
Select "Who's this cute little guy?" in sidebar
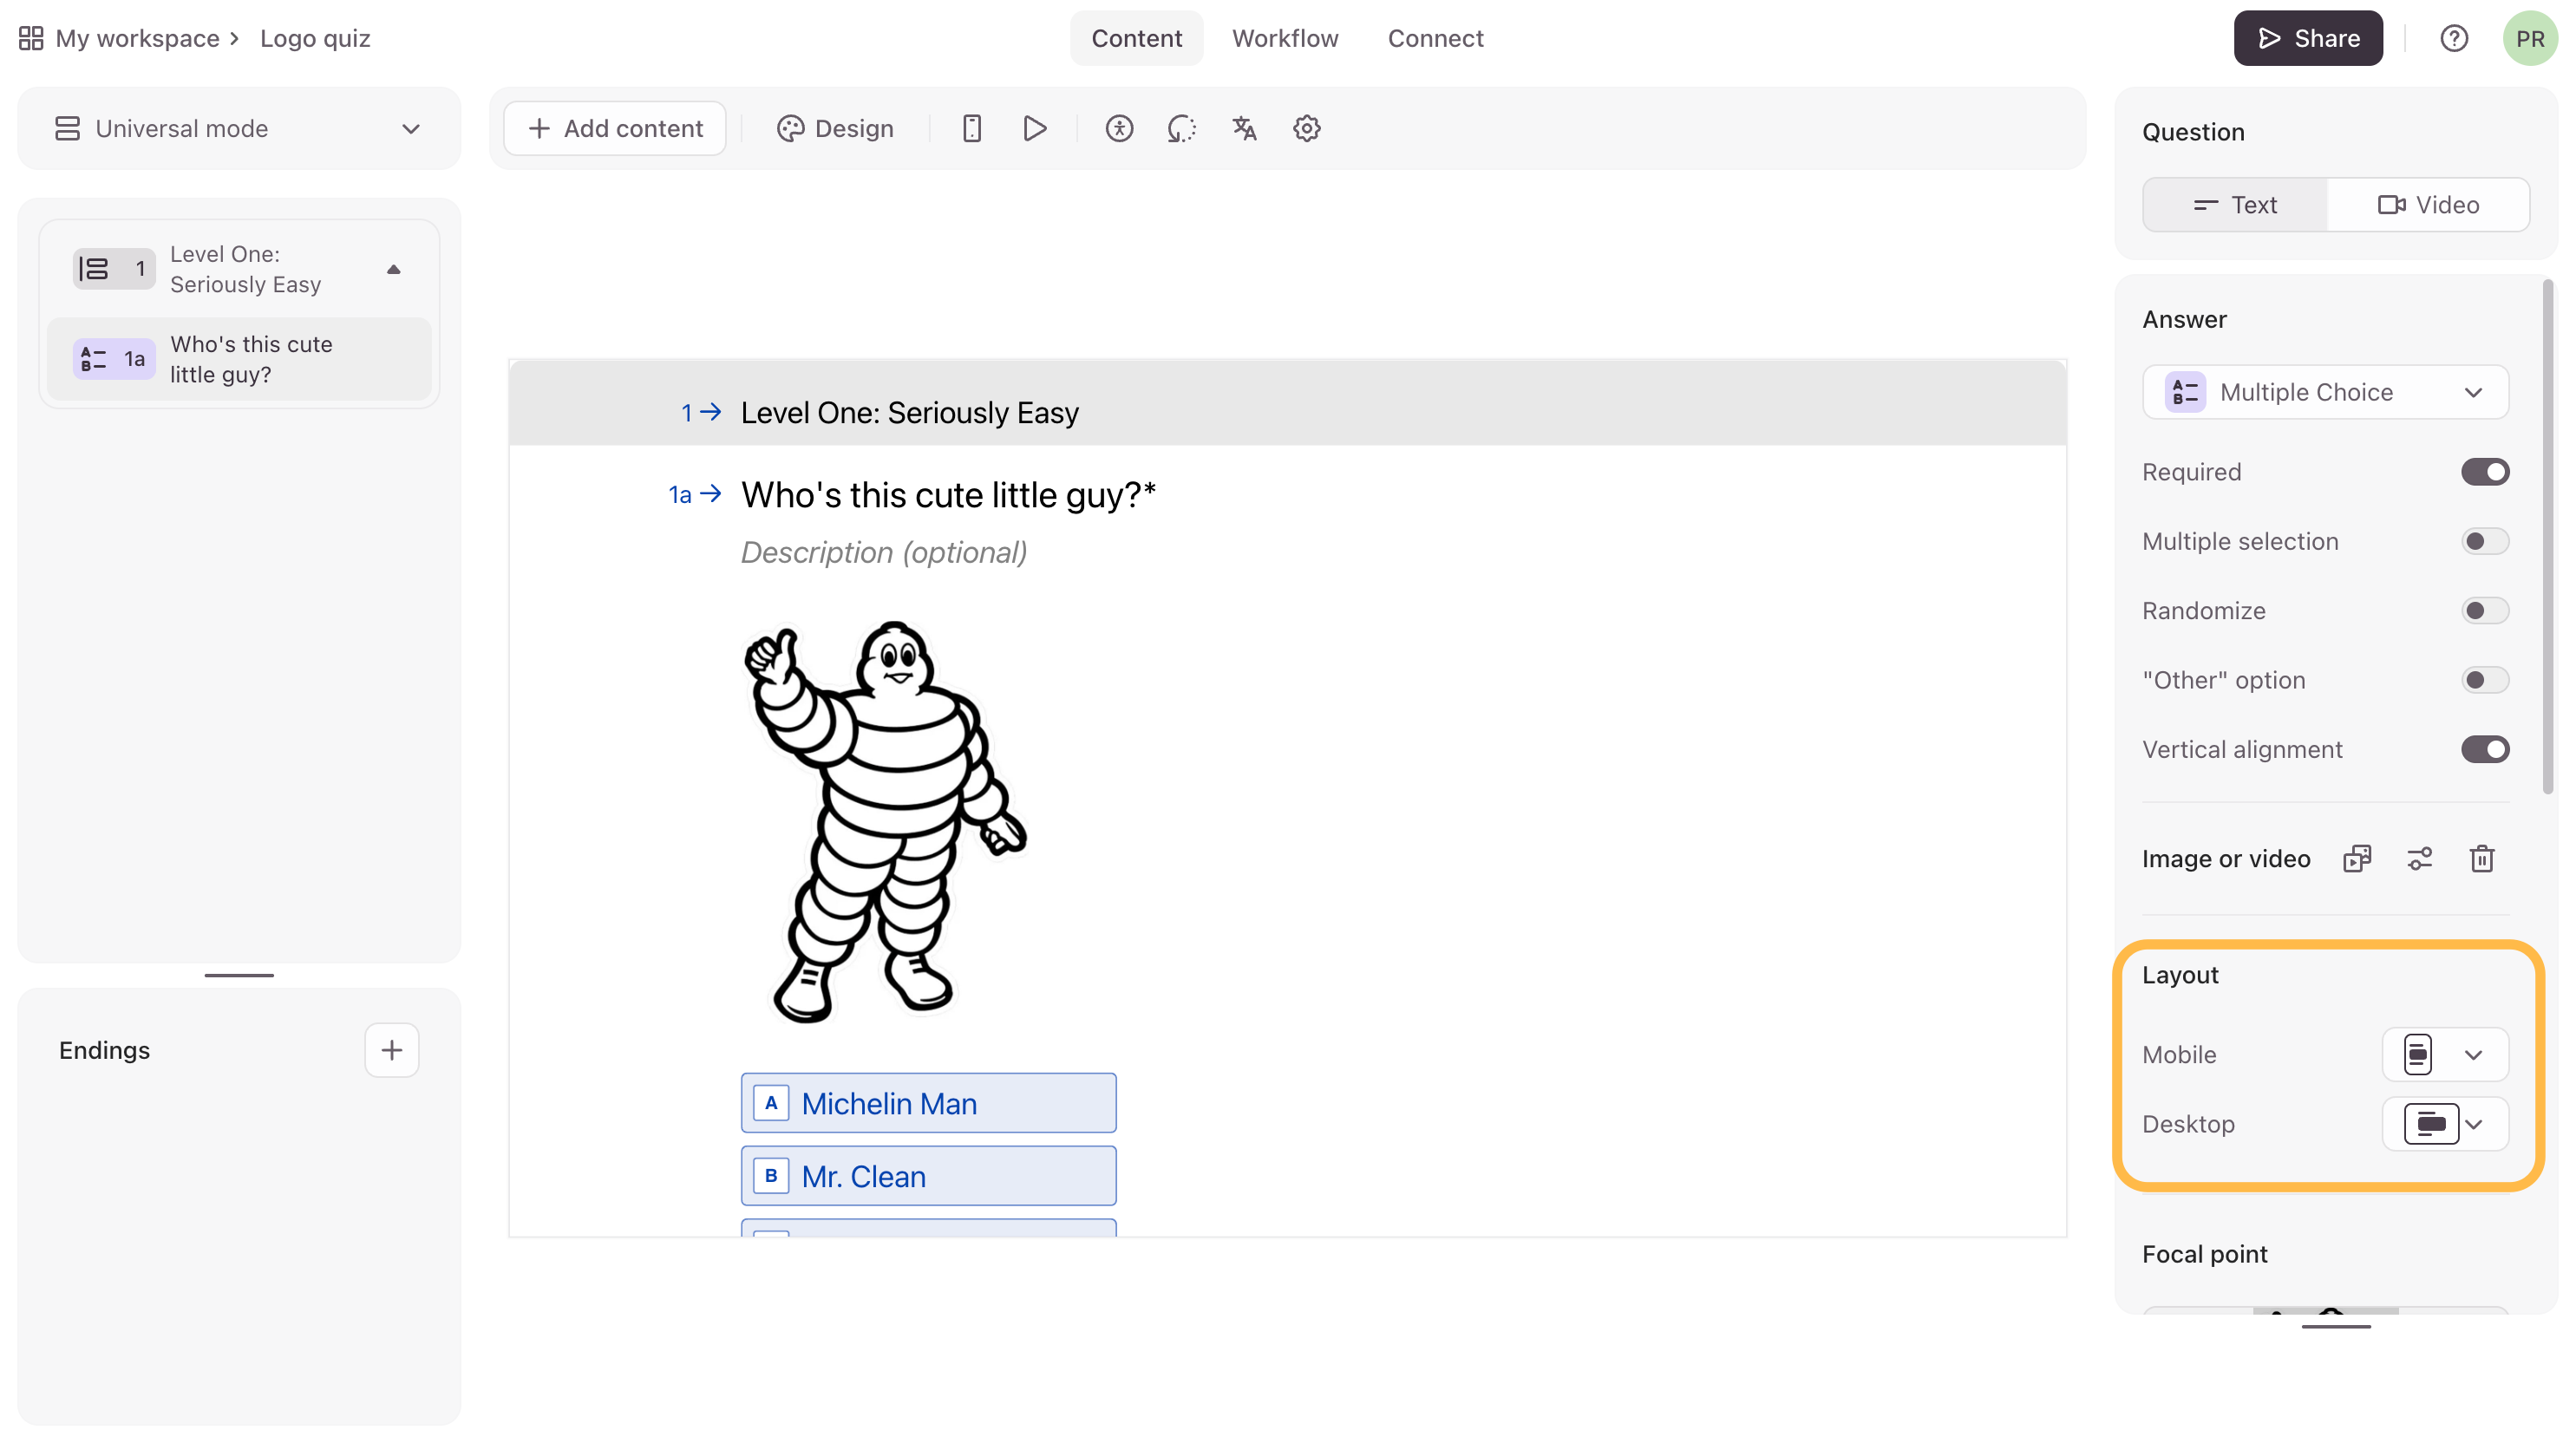[239, 359]
